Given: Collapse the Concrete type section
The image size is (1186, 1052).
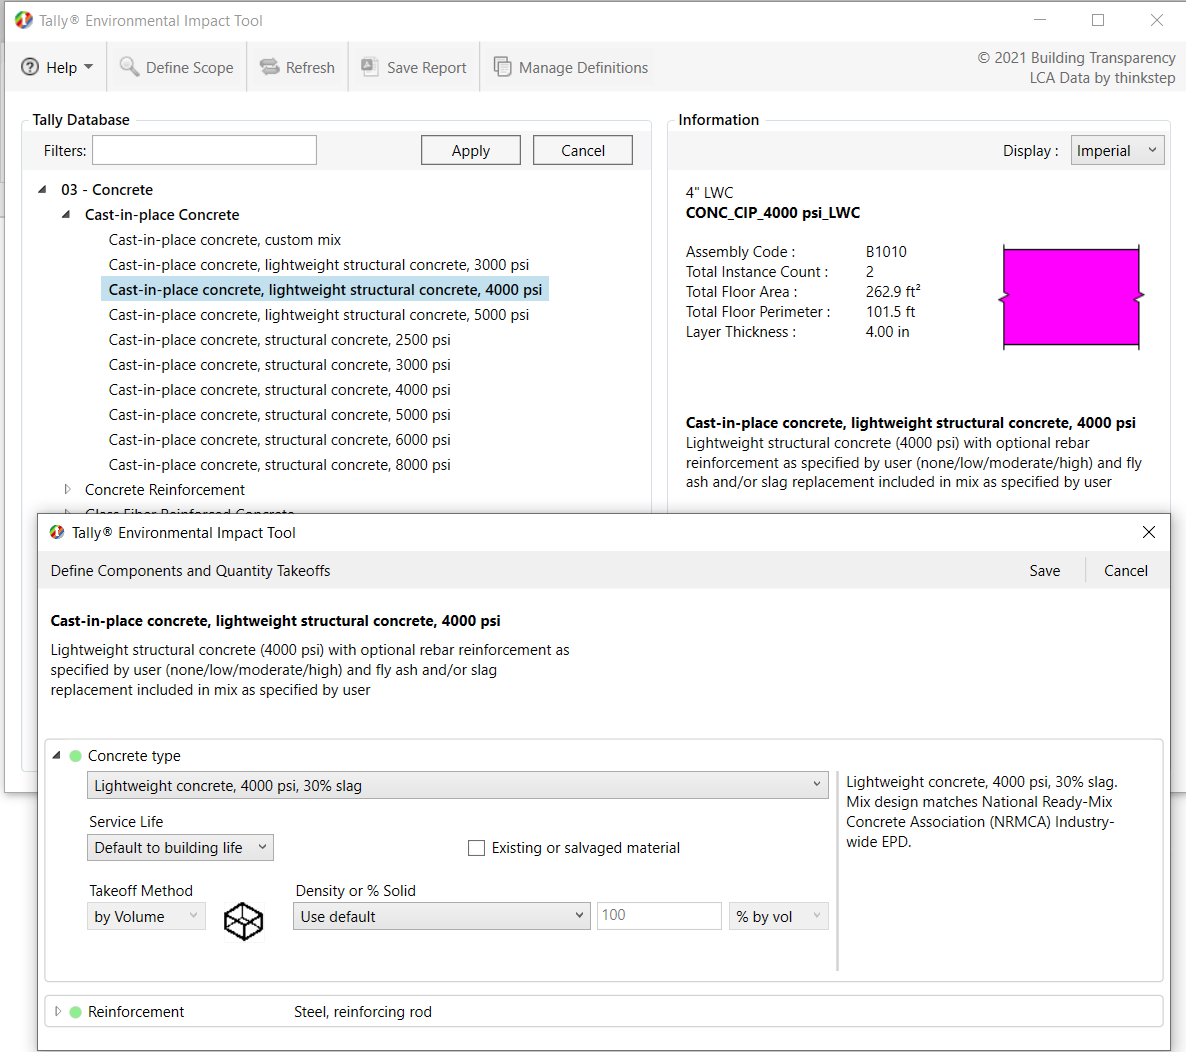Looking at the screenshot, I should point(57,756).
